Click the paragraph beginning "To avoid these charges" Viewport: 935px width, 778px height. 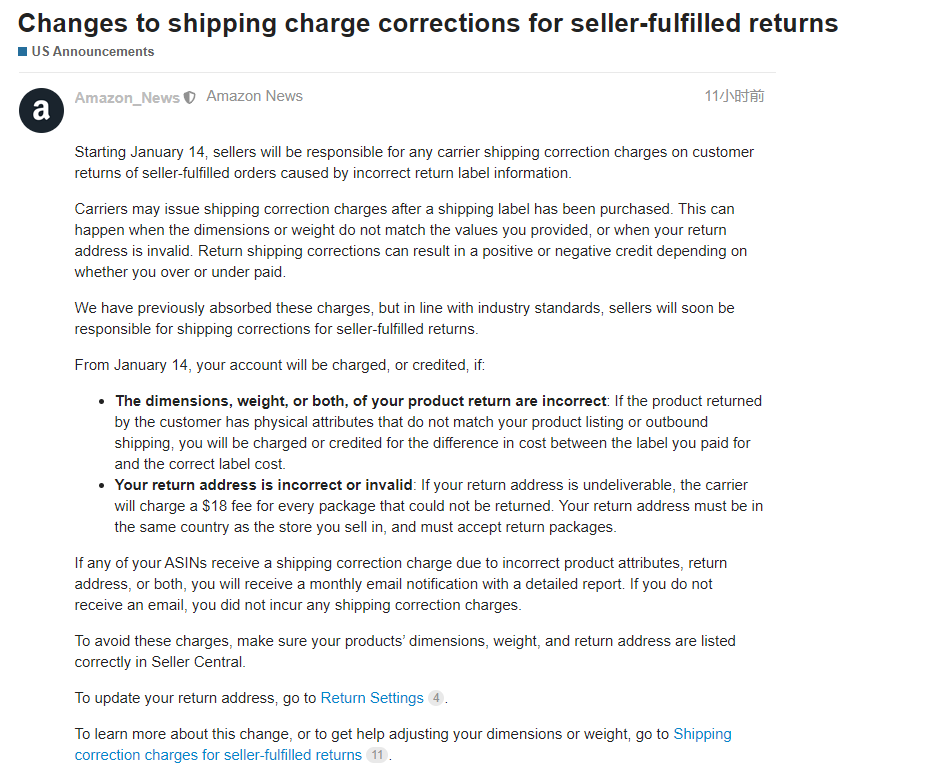[404, 651]
